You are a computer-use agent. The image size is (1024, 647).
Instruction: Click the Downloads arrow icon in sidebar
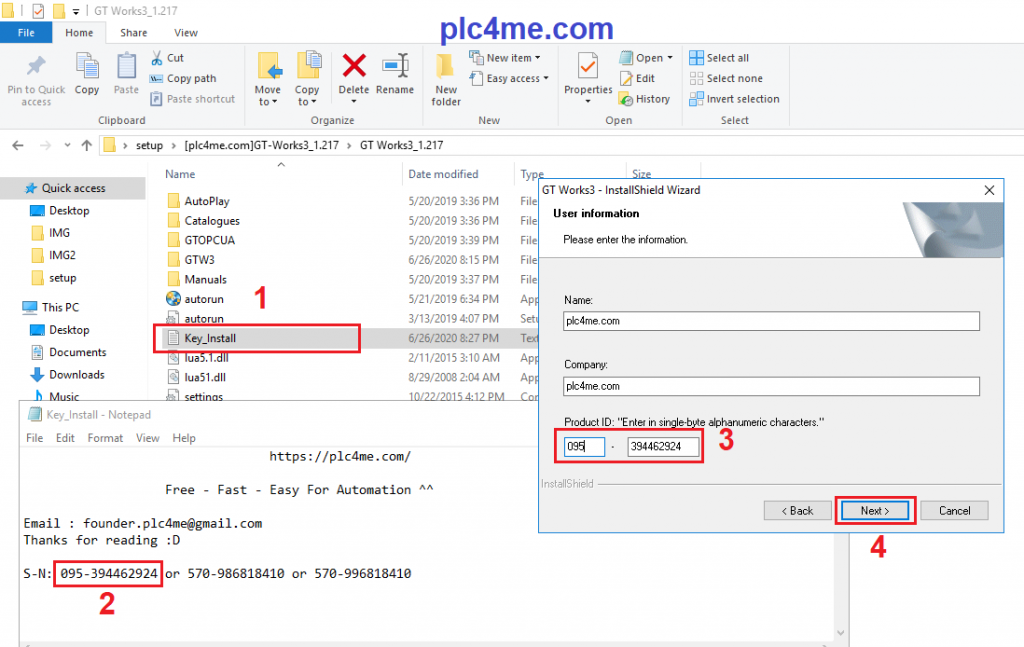coord(37,375)
